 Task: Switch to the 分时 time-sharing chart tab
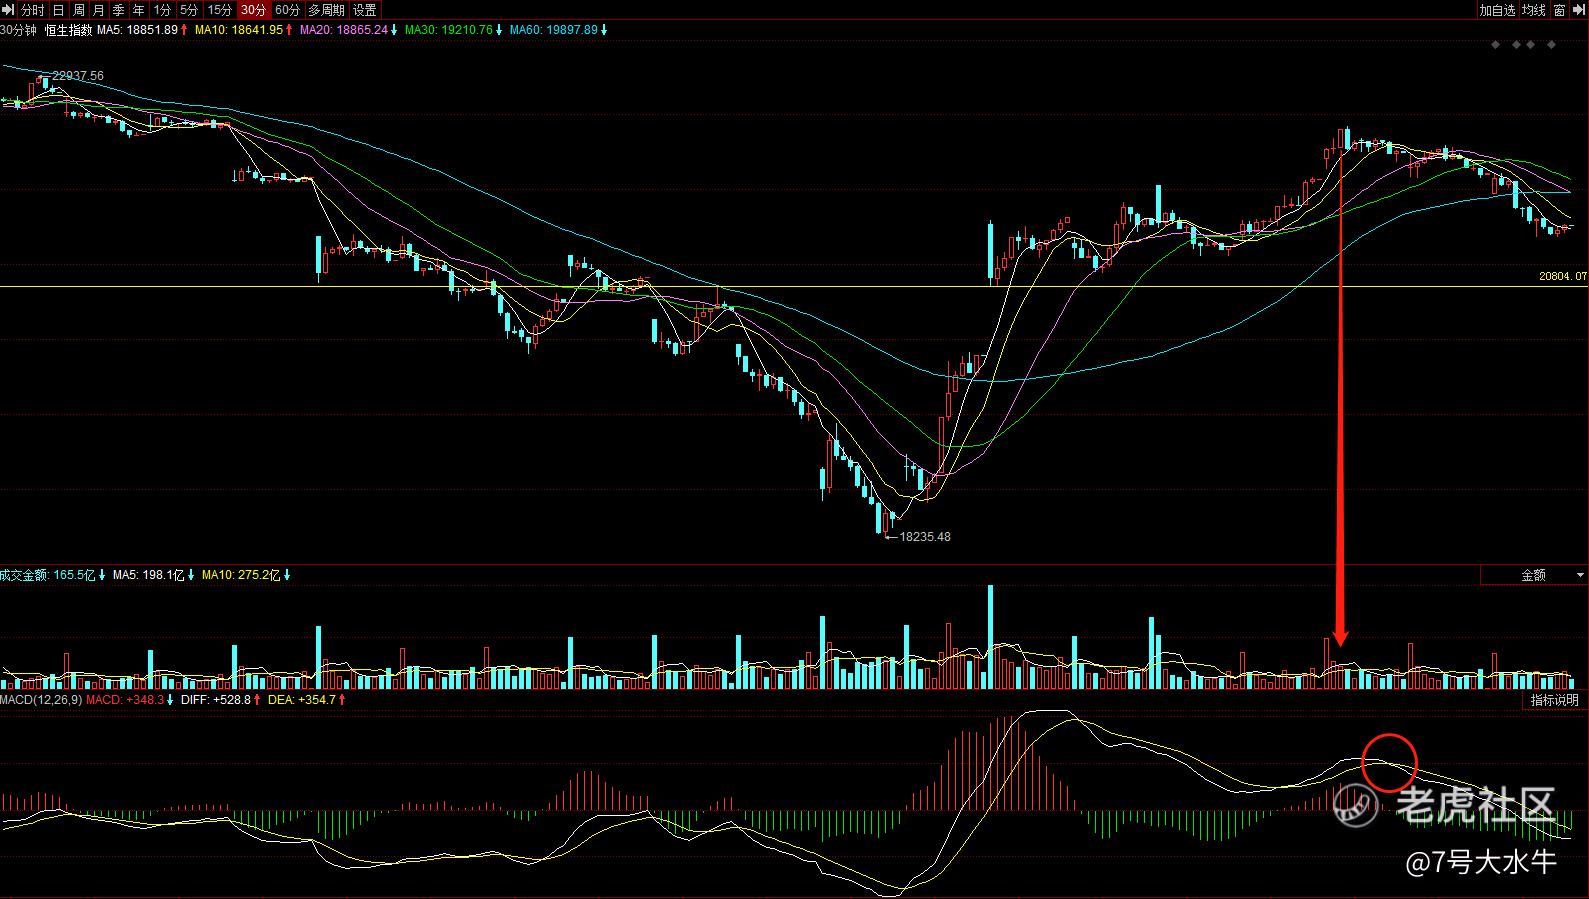point(33,10)
